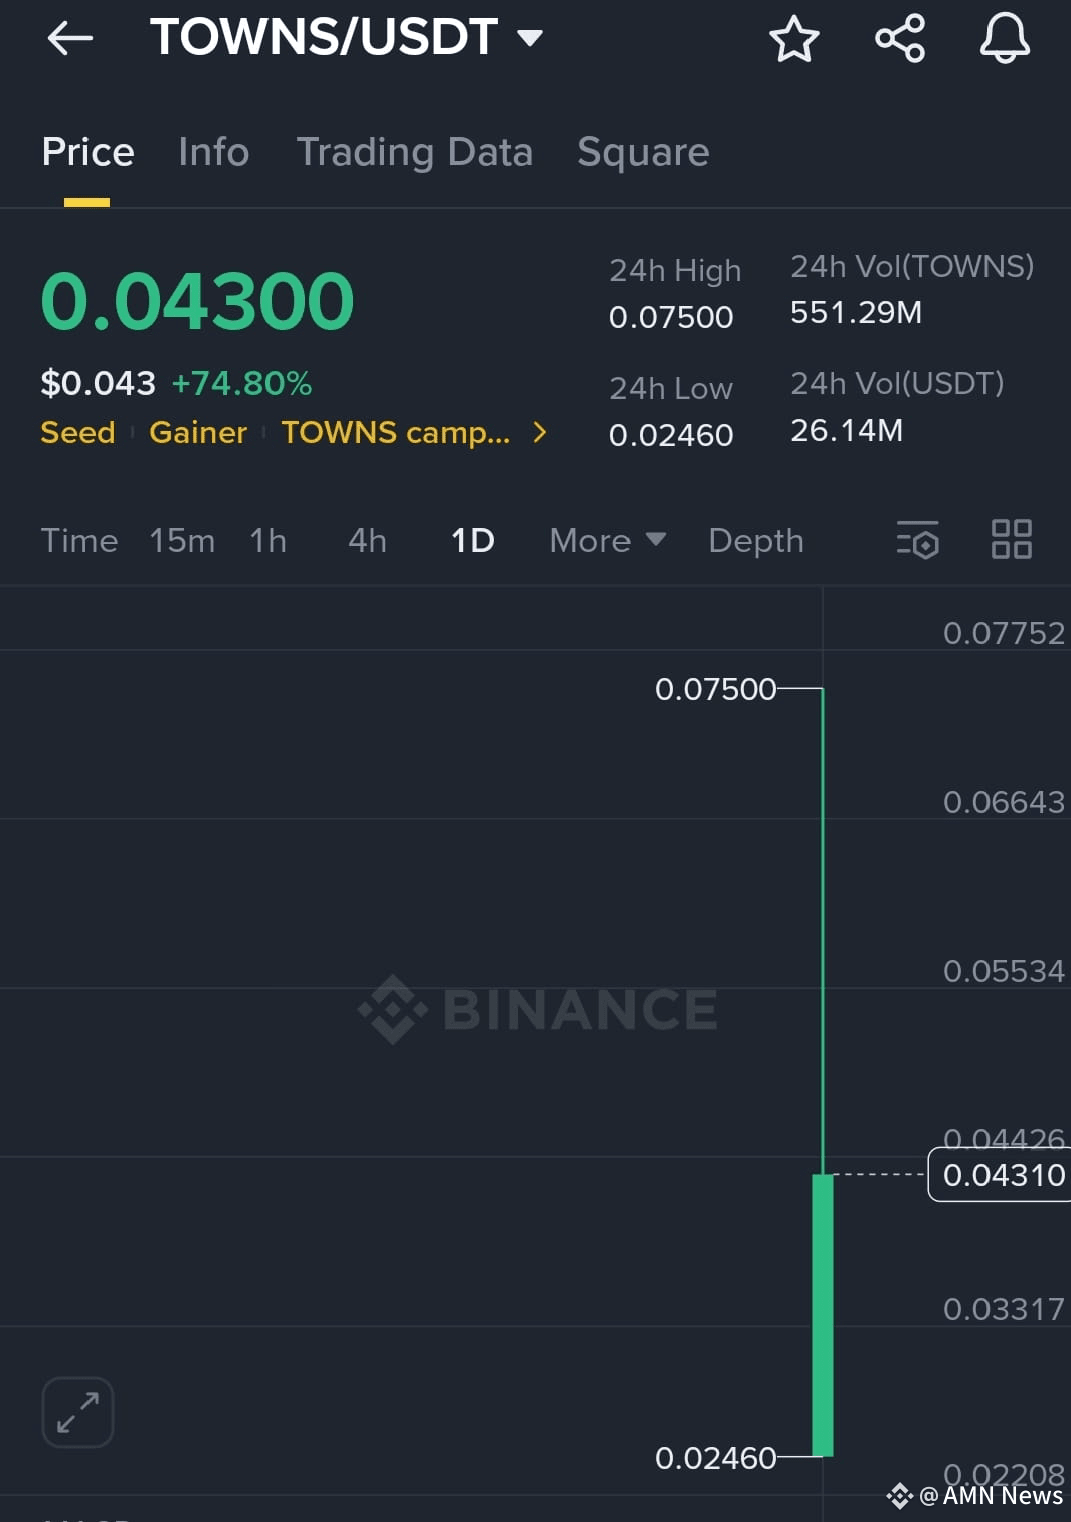Tap the 24h High value 0.07500
The width and height of the screenshot is (1071, 1522).
[x=671, y=317]
